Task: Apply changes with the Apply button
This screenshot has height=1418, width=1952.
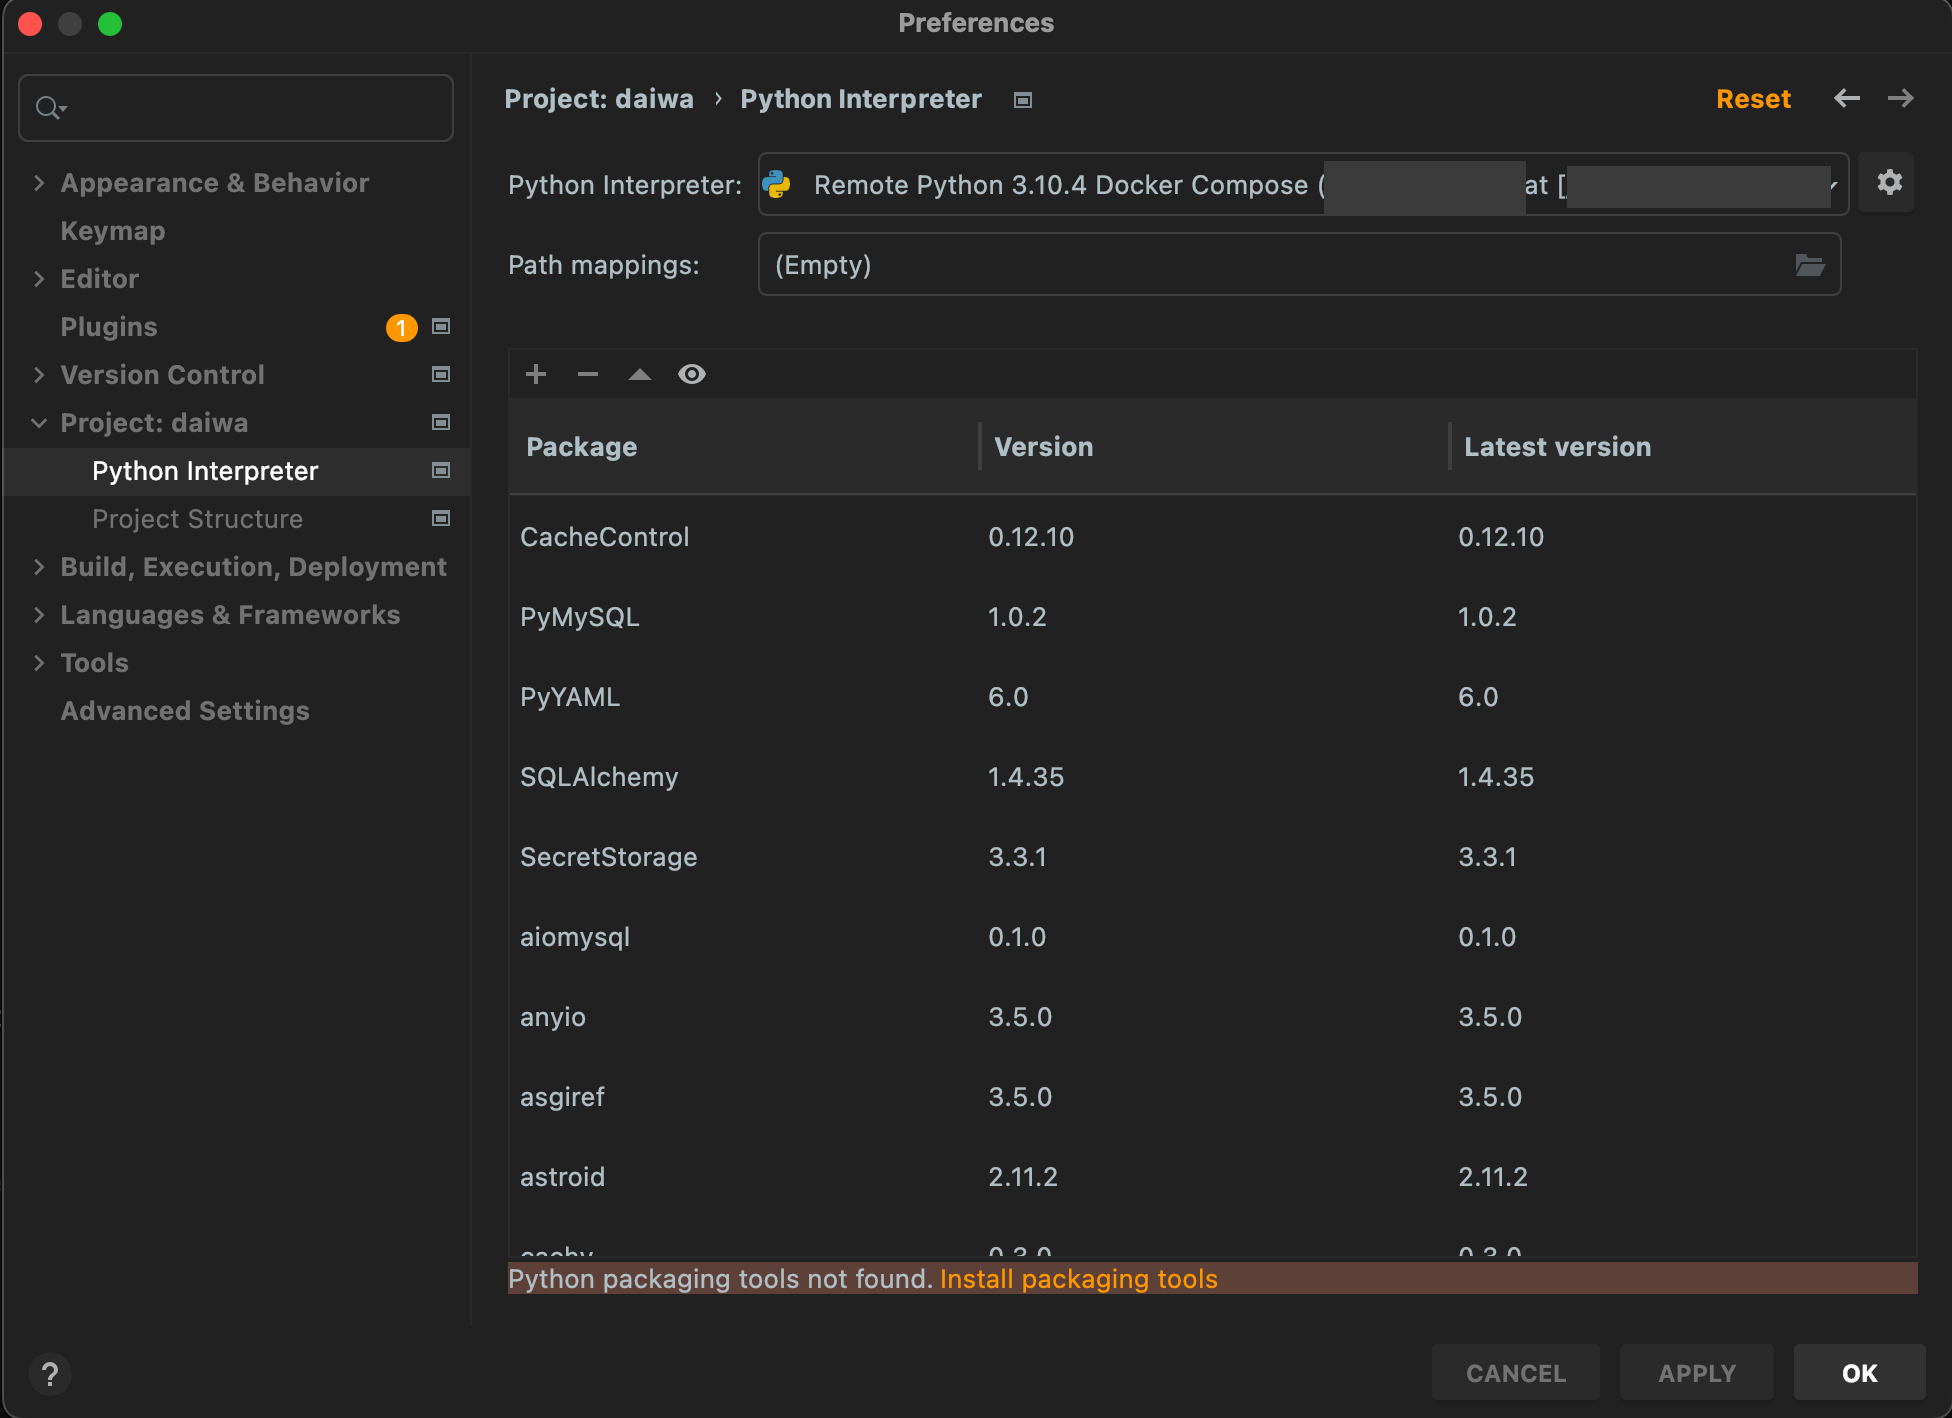Action: coord(1696,1372)
